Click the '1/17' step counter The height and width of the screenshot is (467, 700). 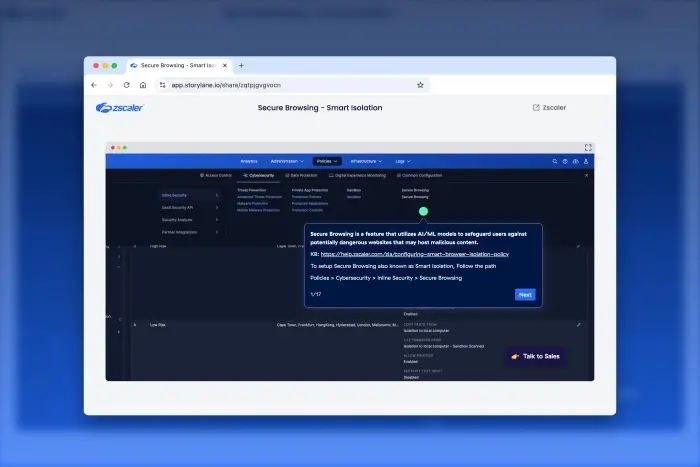tap(316, 295)
